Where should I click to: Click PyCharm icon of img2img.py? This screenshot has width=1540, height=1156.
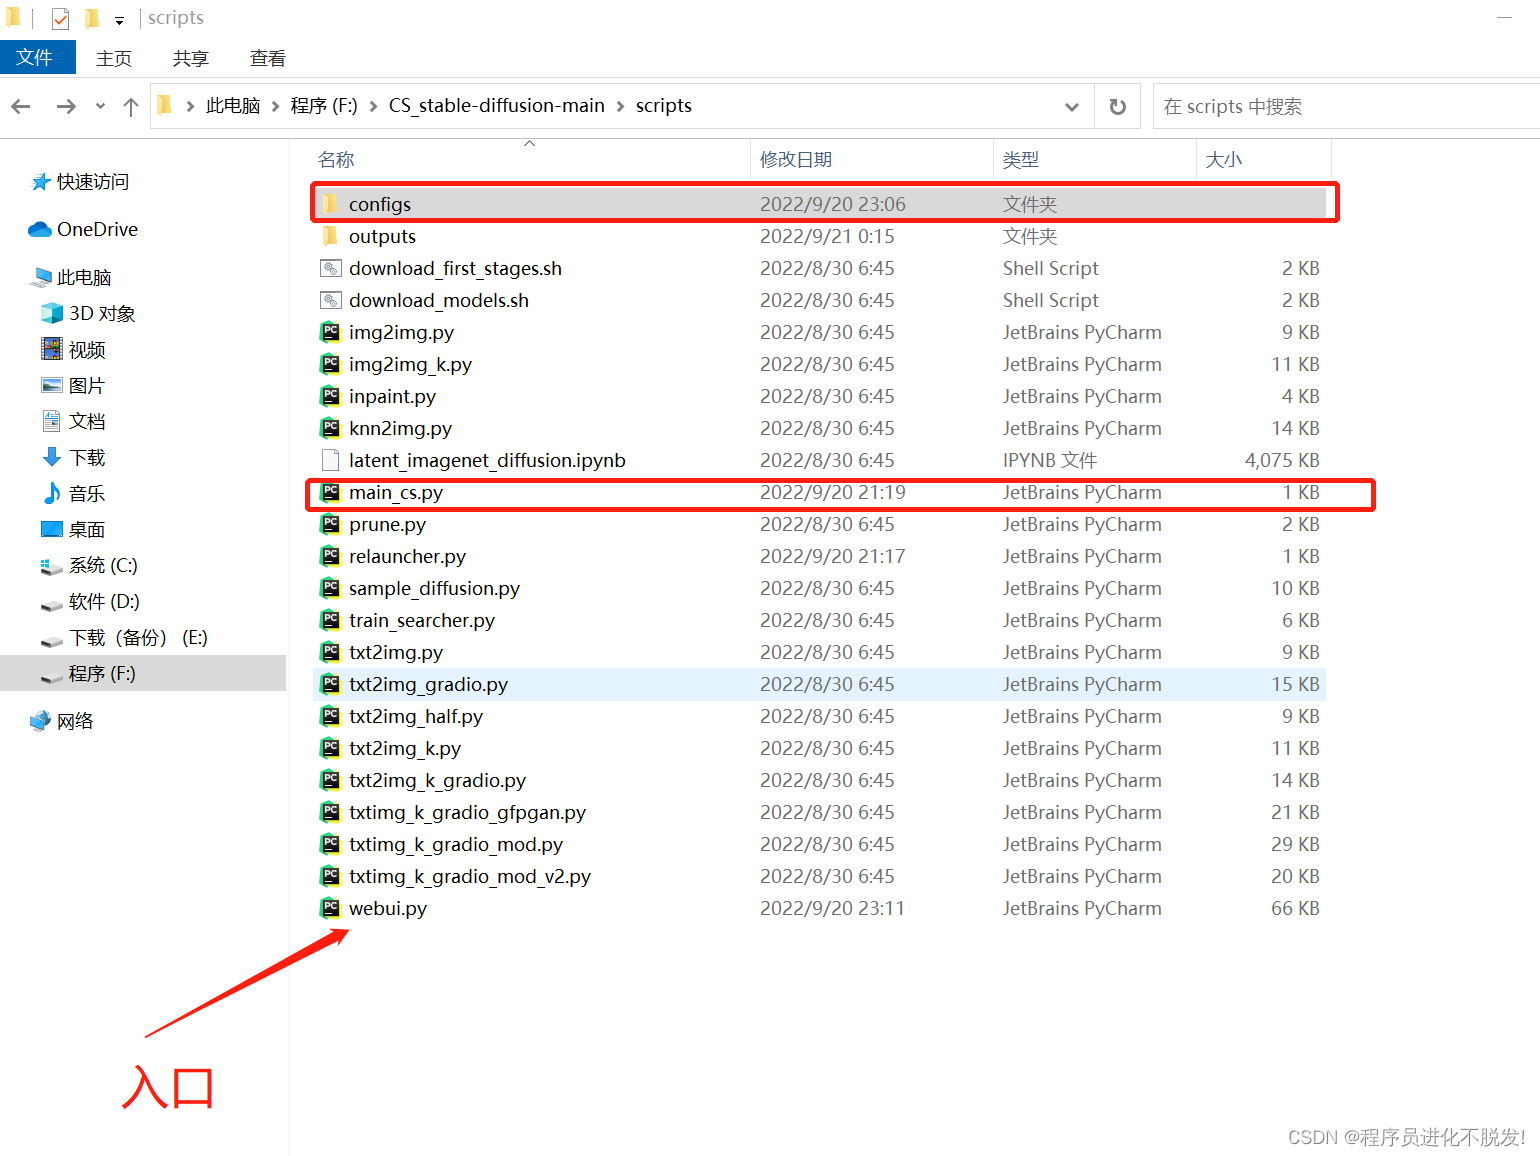[331, 332]
